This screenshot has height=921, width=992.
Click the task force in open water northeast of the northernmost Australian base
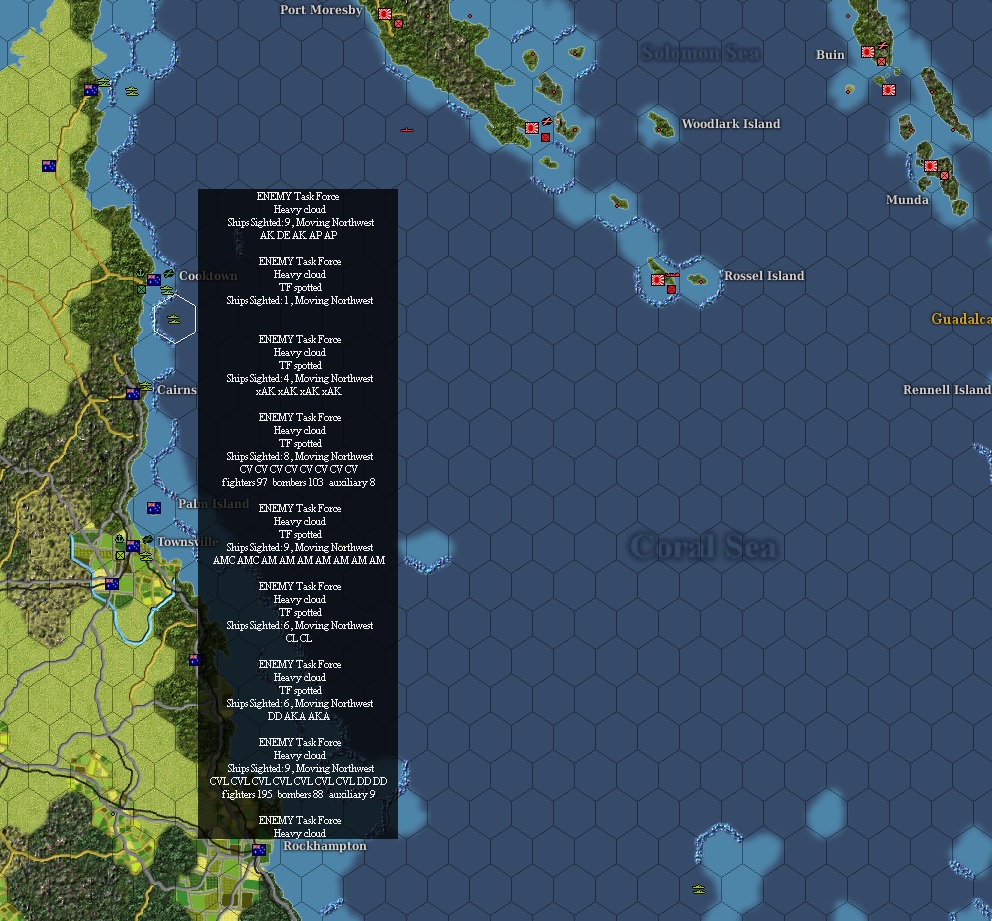pos(132,92)
